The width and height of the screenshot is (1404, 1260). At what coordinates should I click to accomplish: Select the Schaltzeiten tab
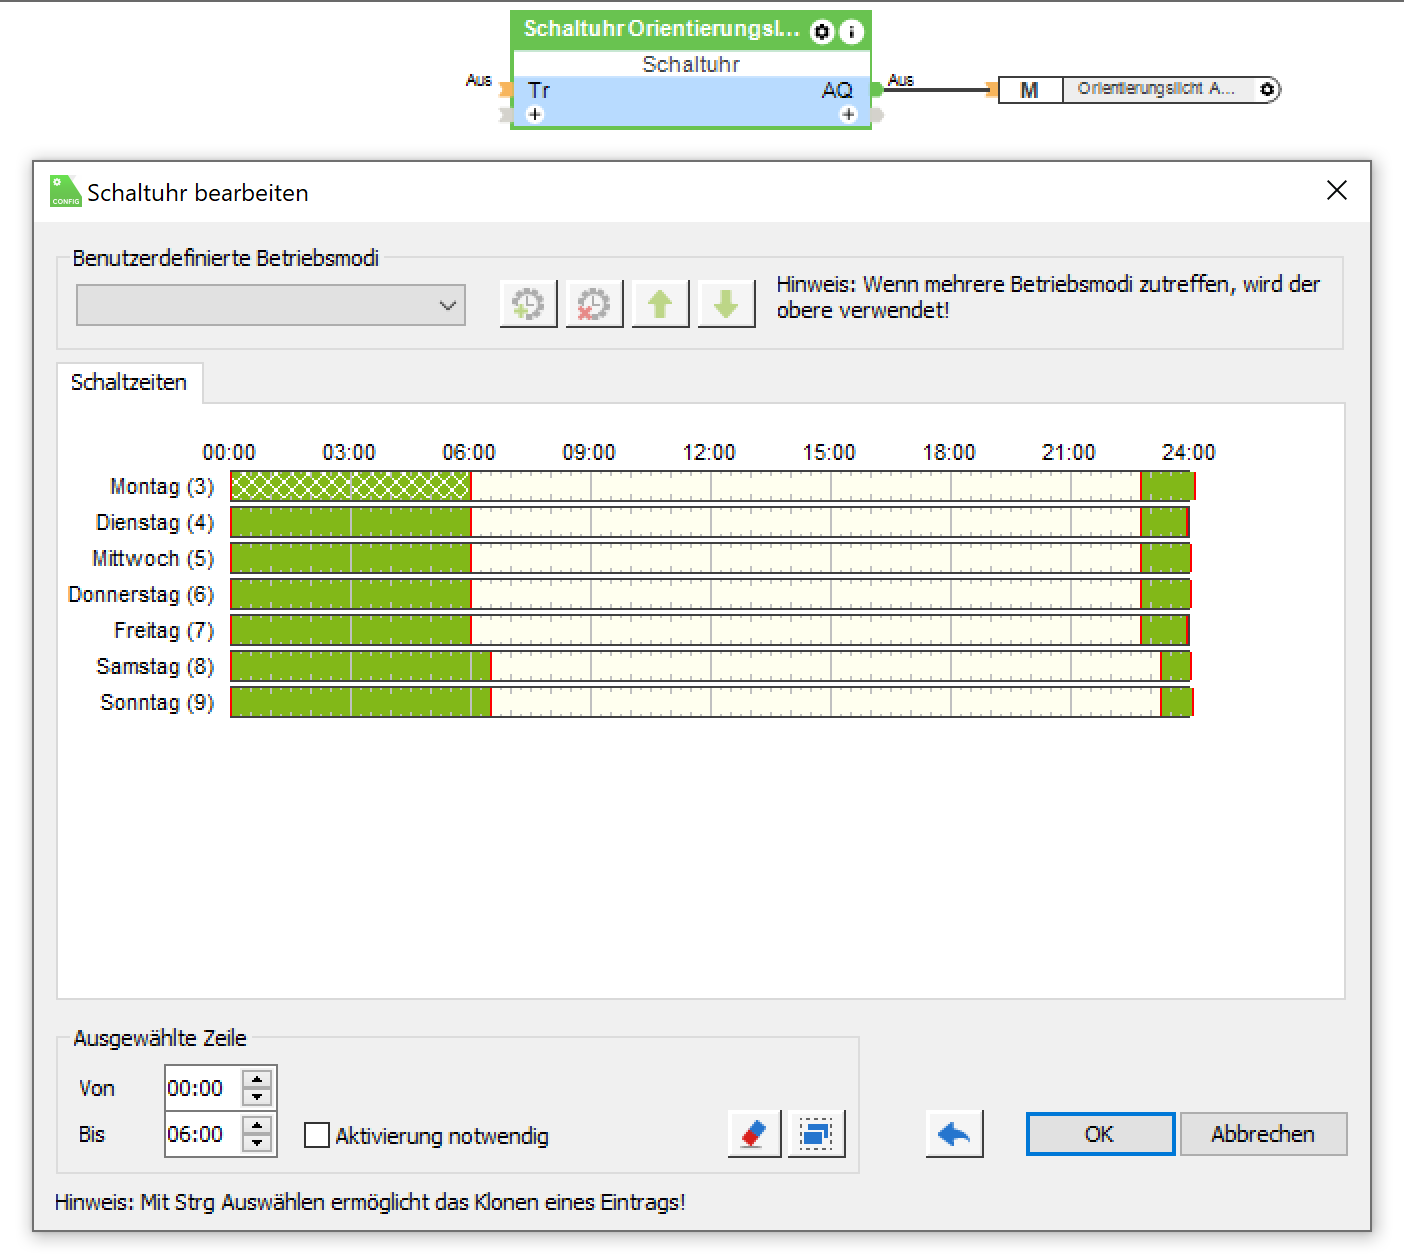[x=129, y=382]
